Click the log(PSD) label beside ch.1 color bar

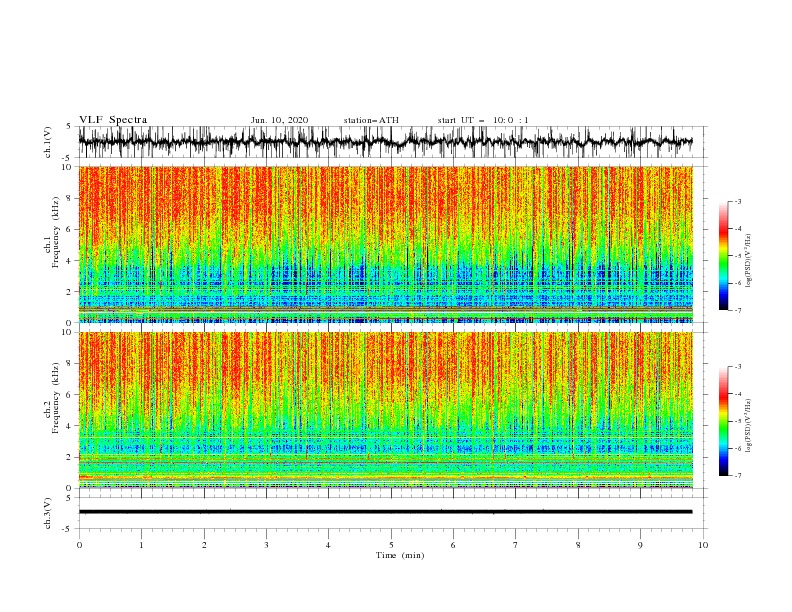click(749, 261)
